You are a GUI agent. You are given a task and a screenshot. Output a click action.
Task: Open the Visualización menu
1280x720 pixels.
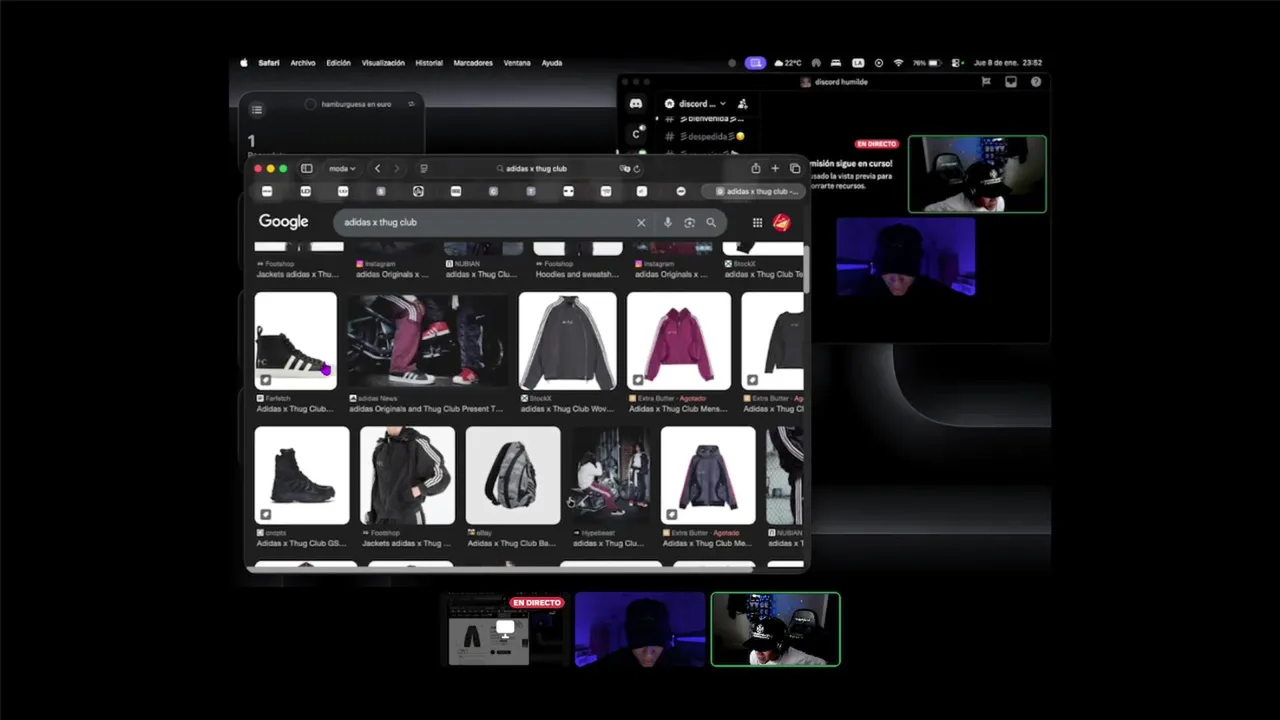pos(383,63)
